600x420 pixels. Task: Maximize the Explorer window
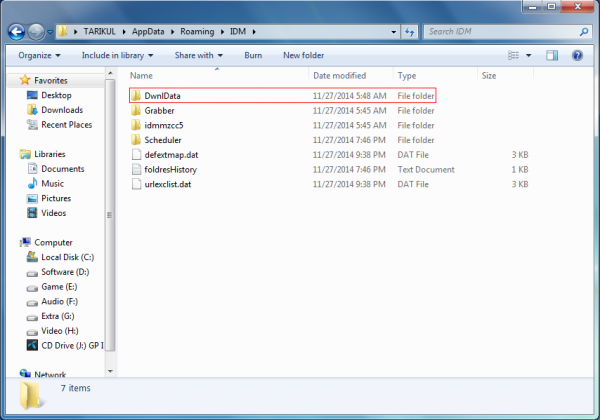point(551,7)
